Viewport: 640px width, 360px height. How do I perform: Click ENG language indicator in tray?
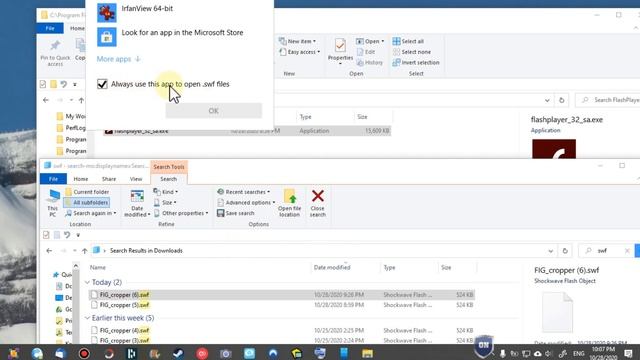click(x=578, y=353)
